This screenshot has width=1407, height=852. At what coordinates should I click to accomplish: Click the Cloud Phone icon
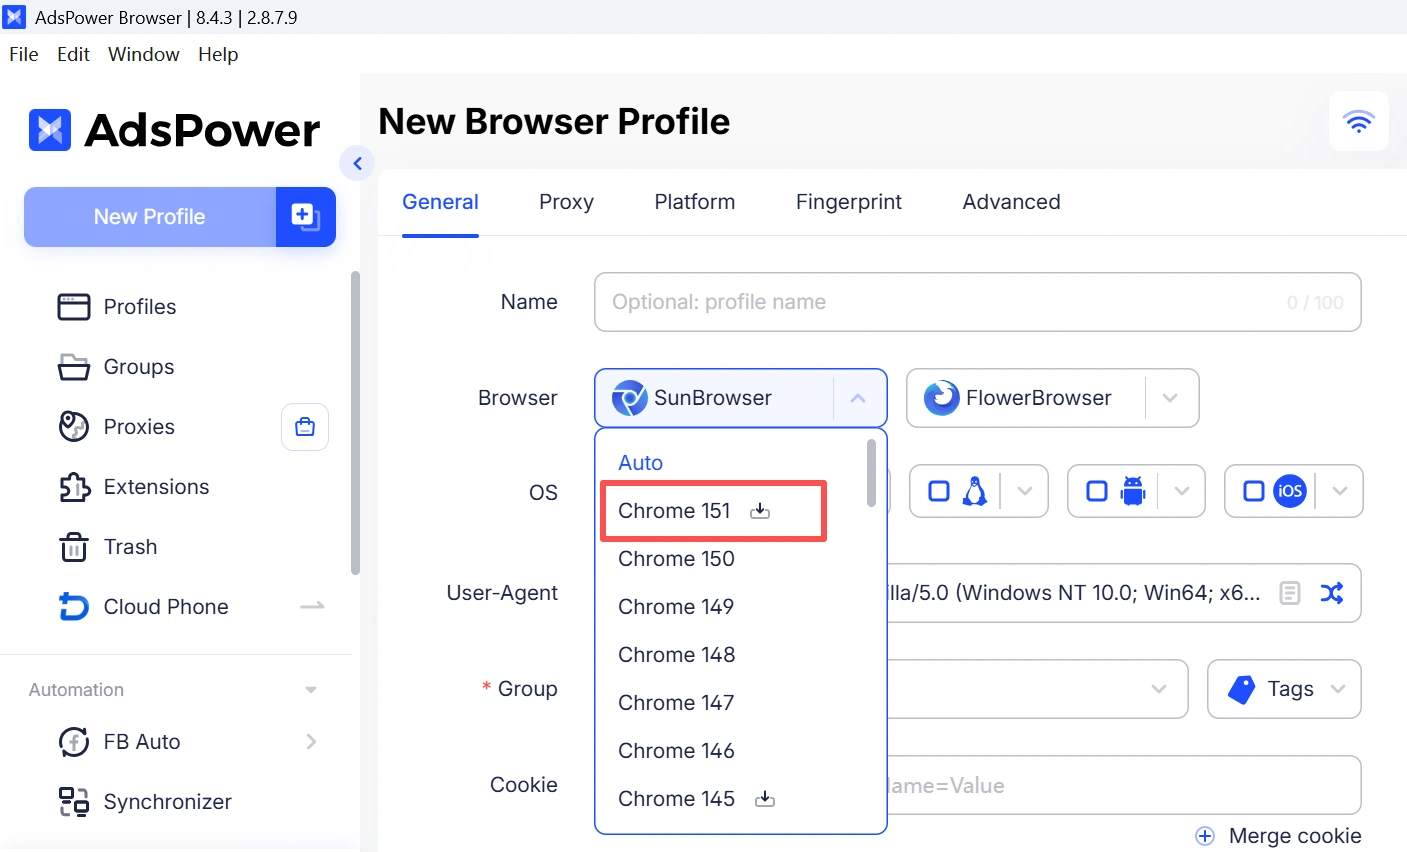73,607
